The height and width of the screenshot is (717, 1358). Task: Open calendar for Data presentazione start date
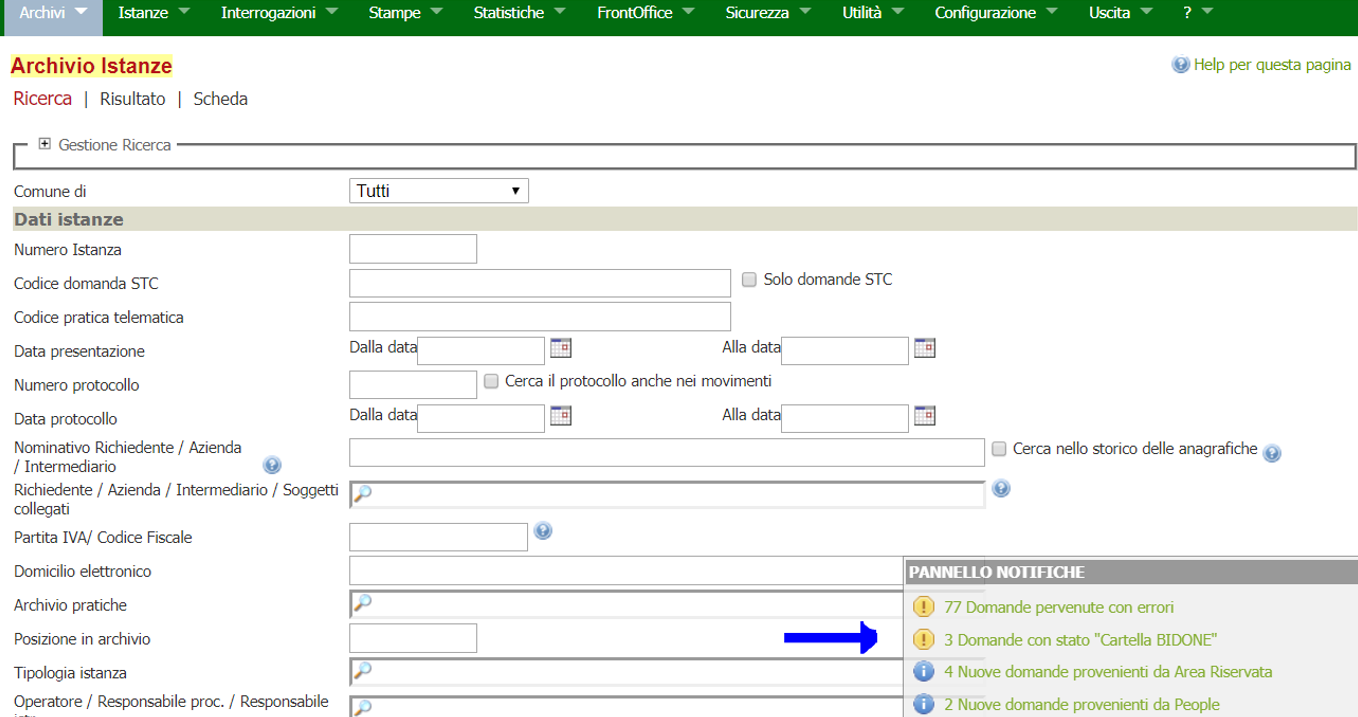click(560, 349)
